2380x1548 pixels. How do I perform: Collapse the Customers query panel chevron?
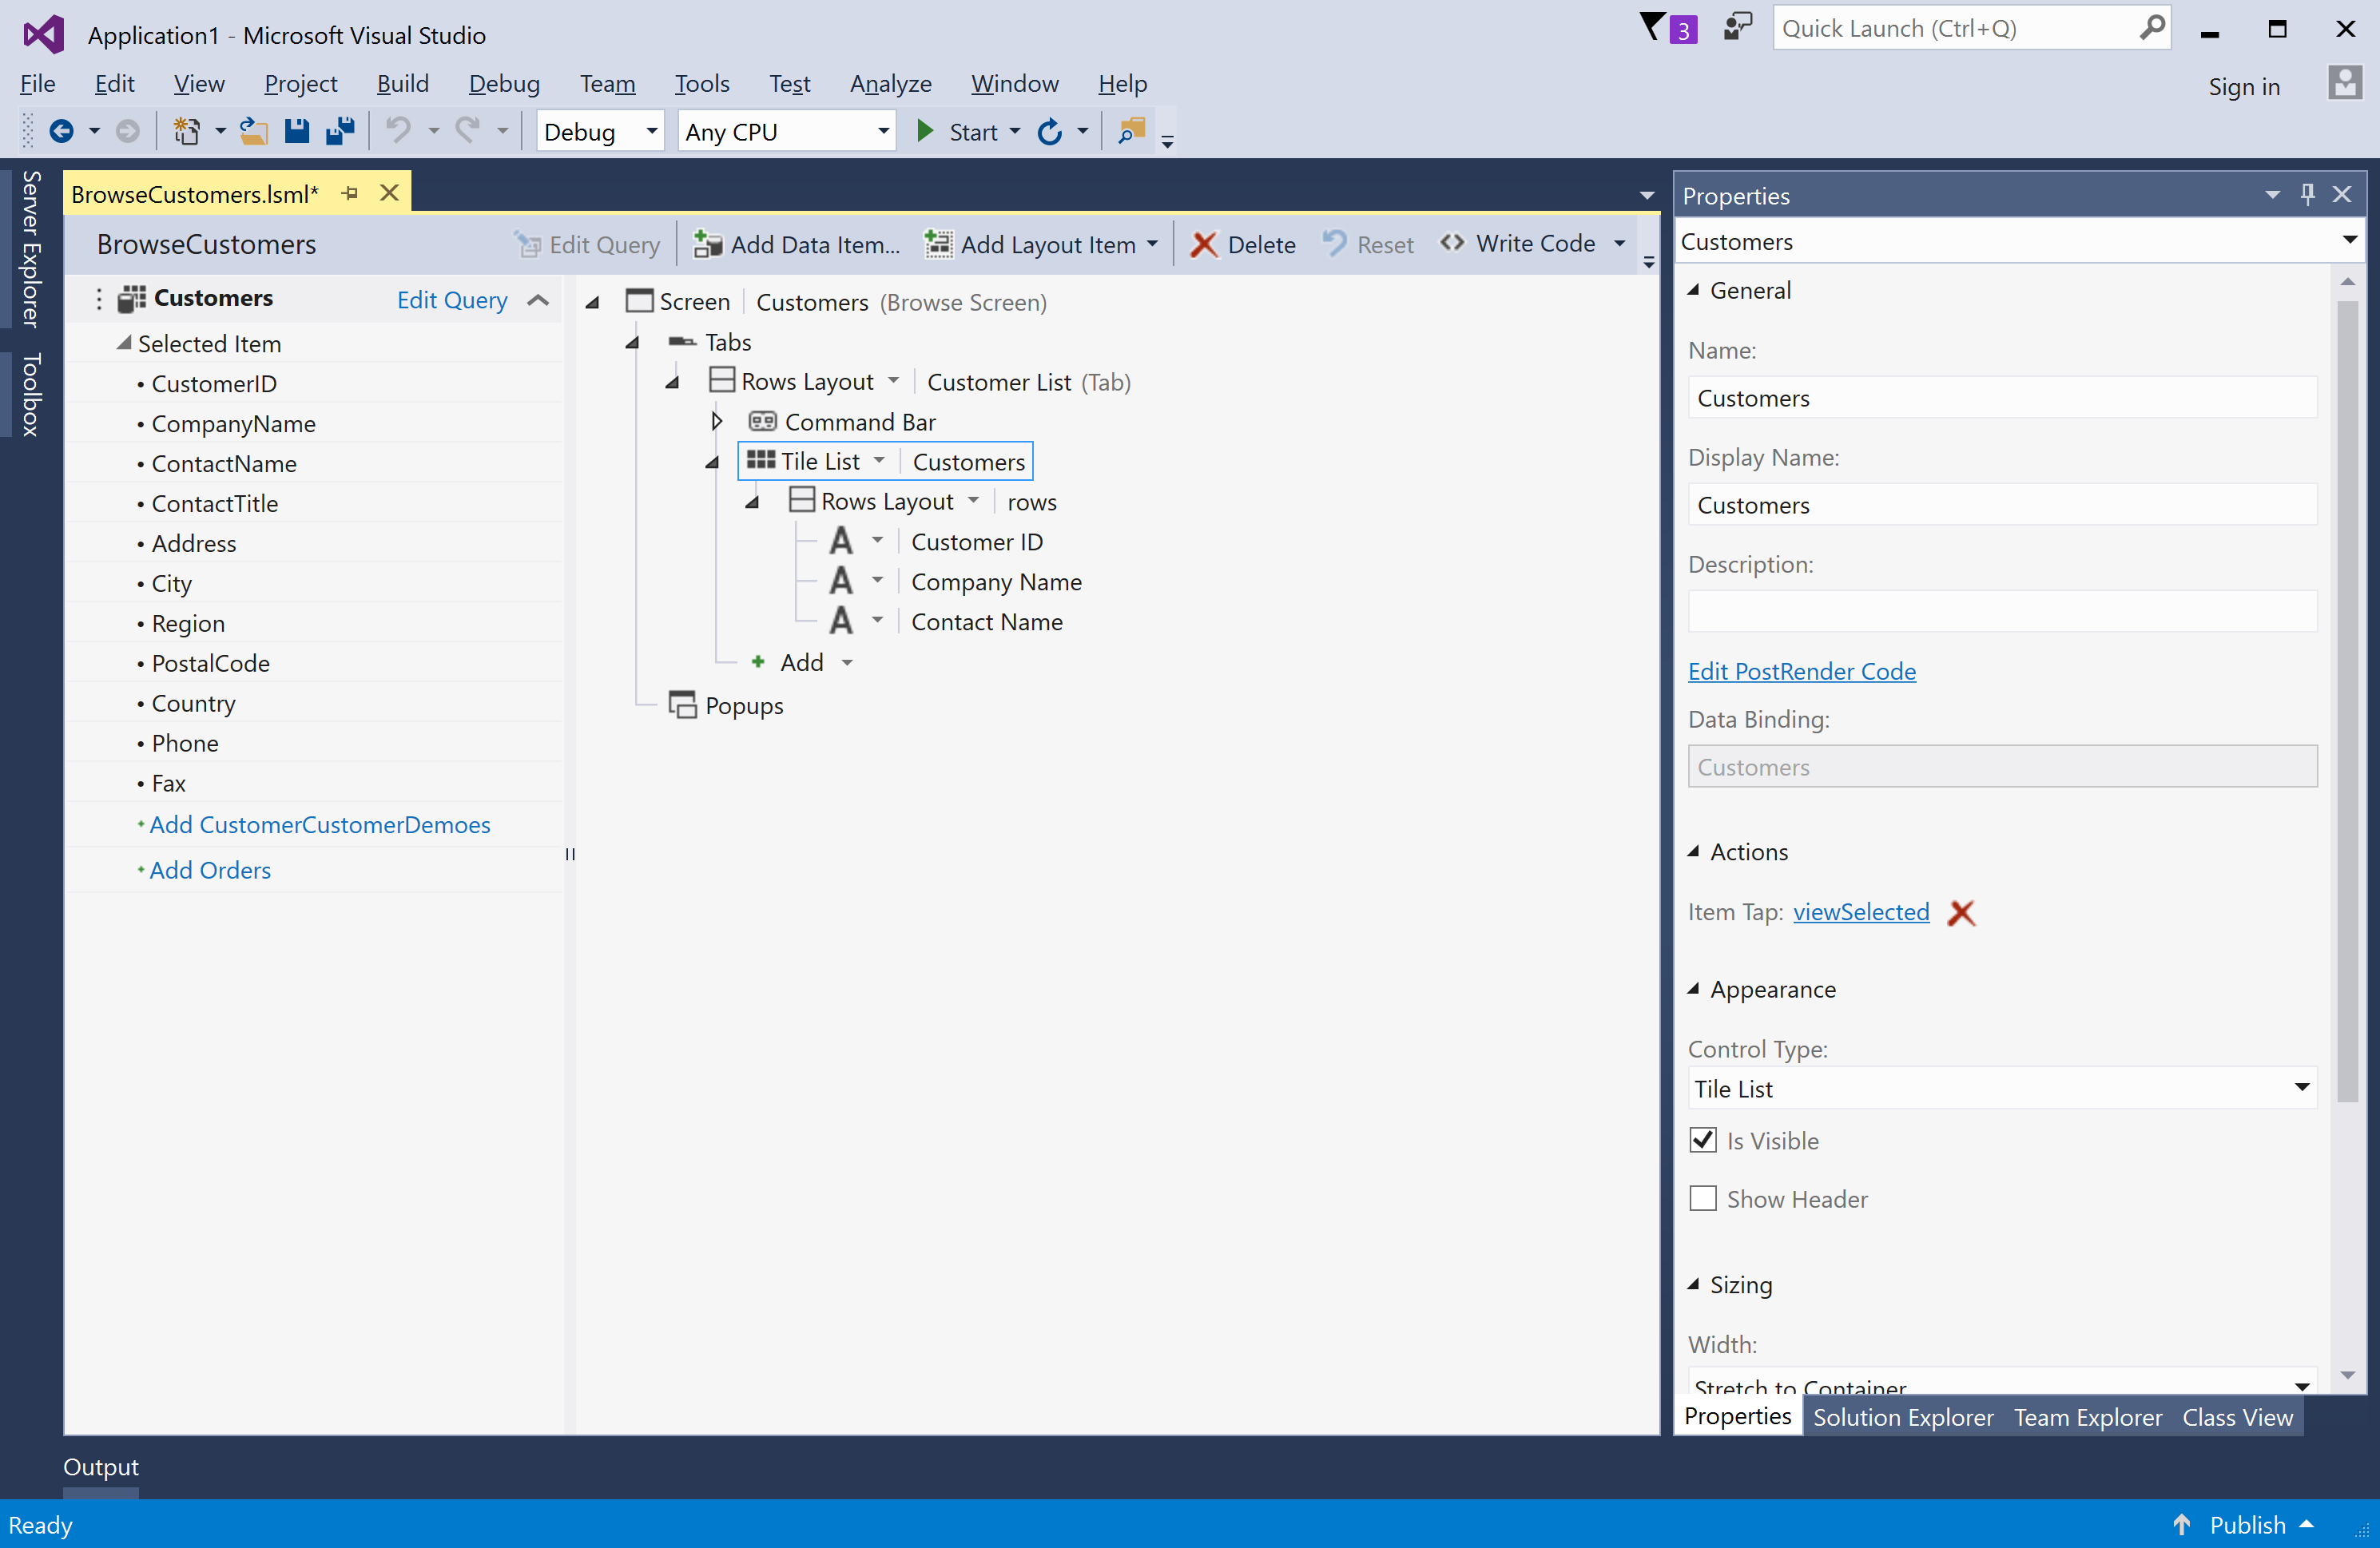coord(538,300)
